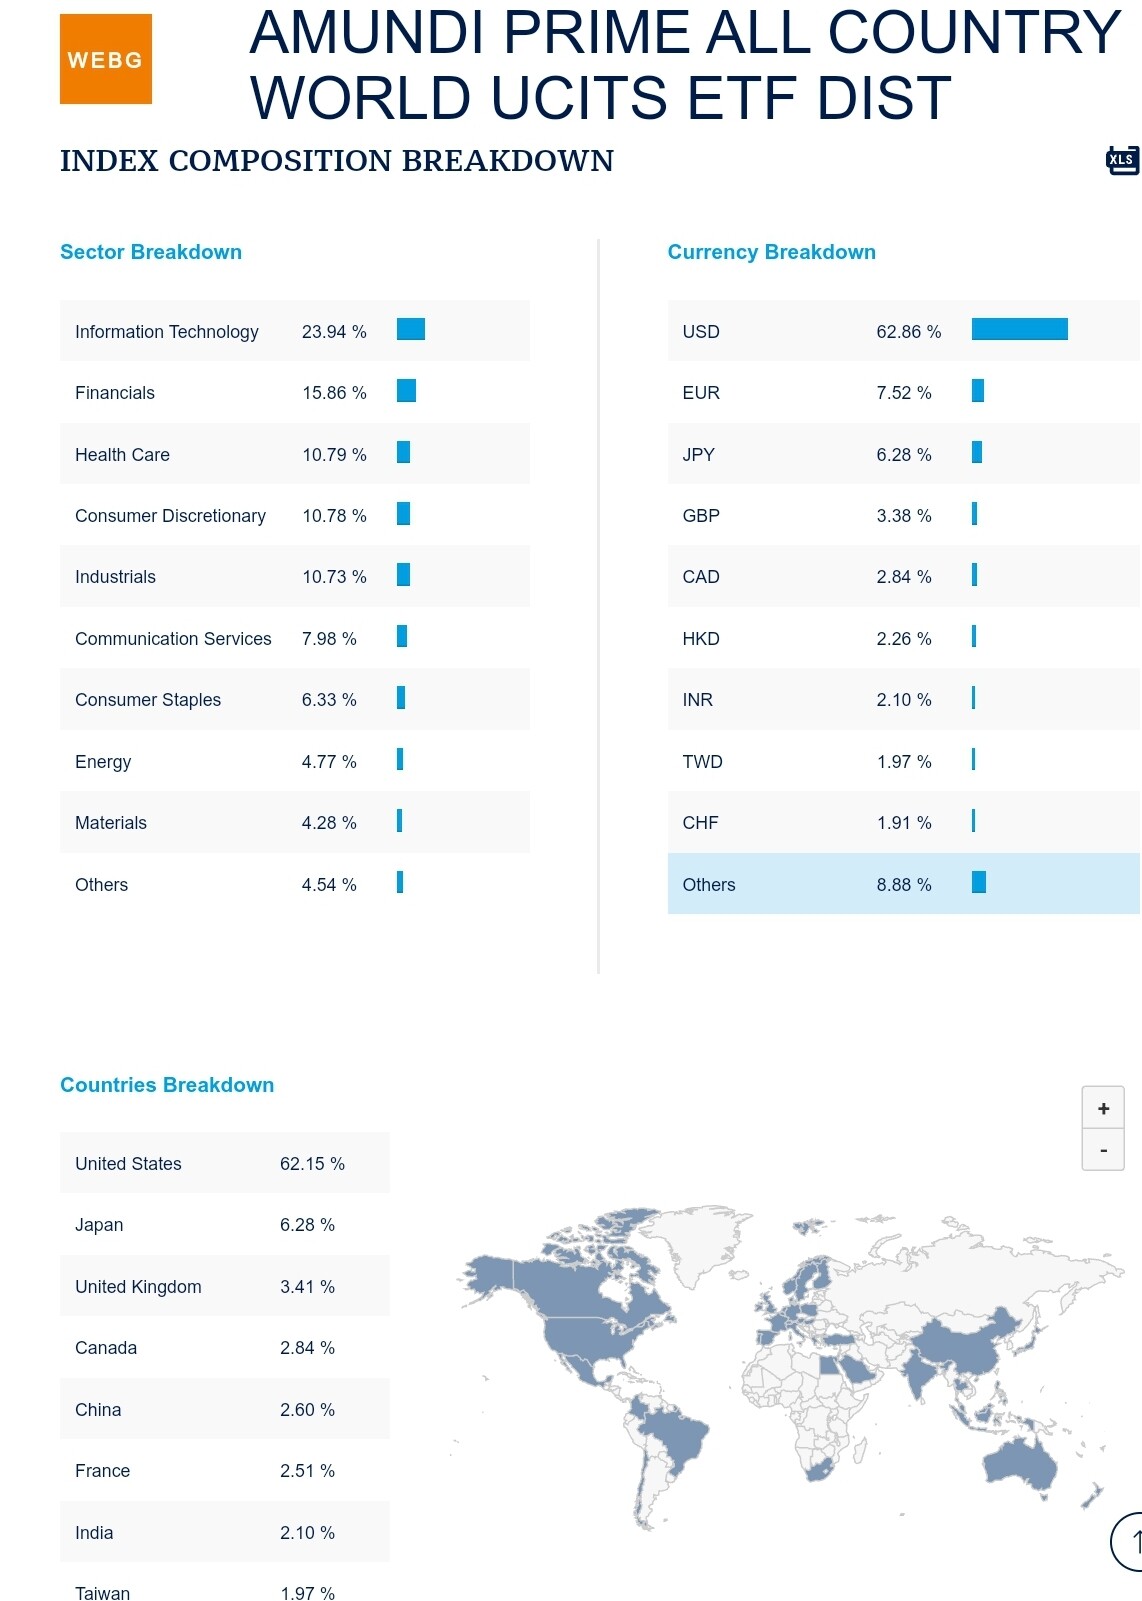Click the Health Care sector row
Image resolution: width=1142 pixels, height=1601 pixels.
[x=294, y=454]
